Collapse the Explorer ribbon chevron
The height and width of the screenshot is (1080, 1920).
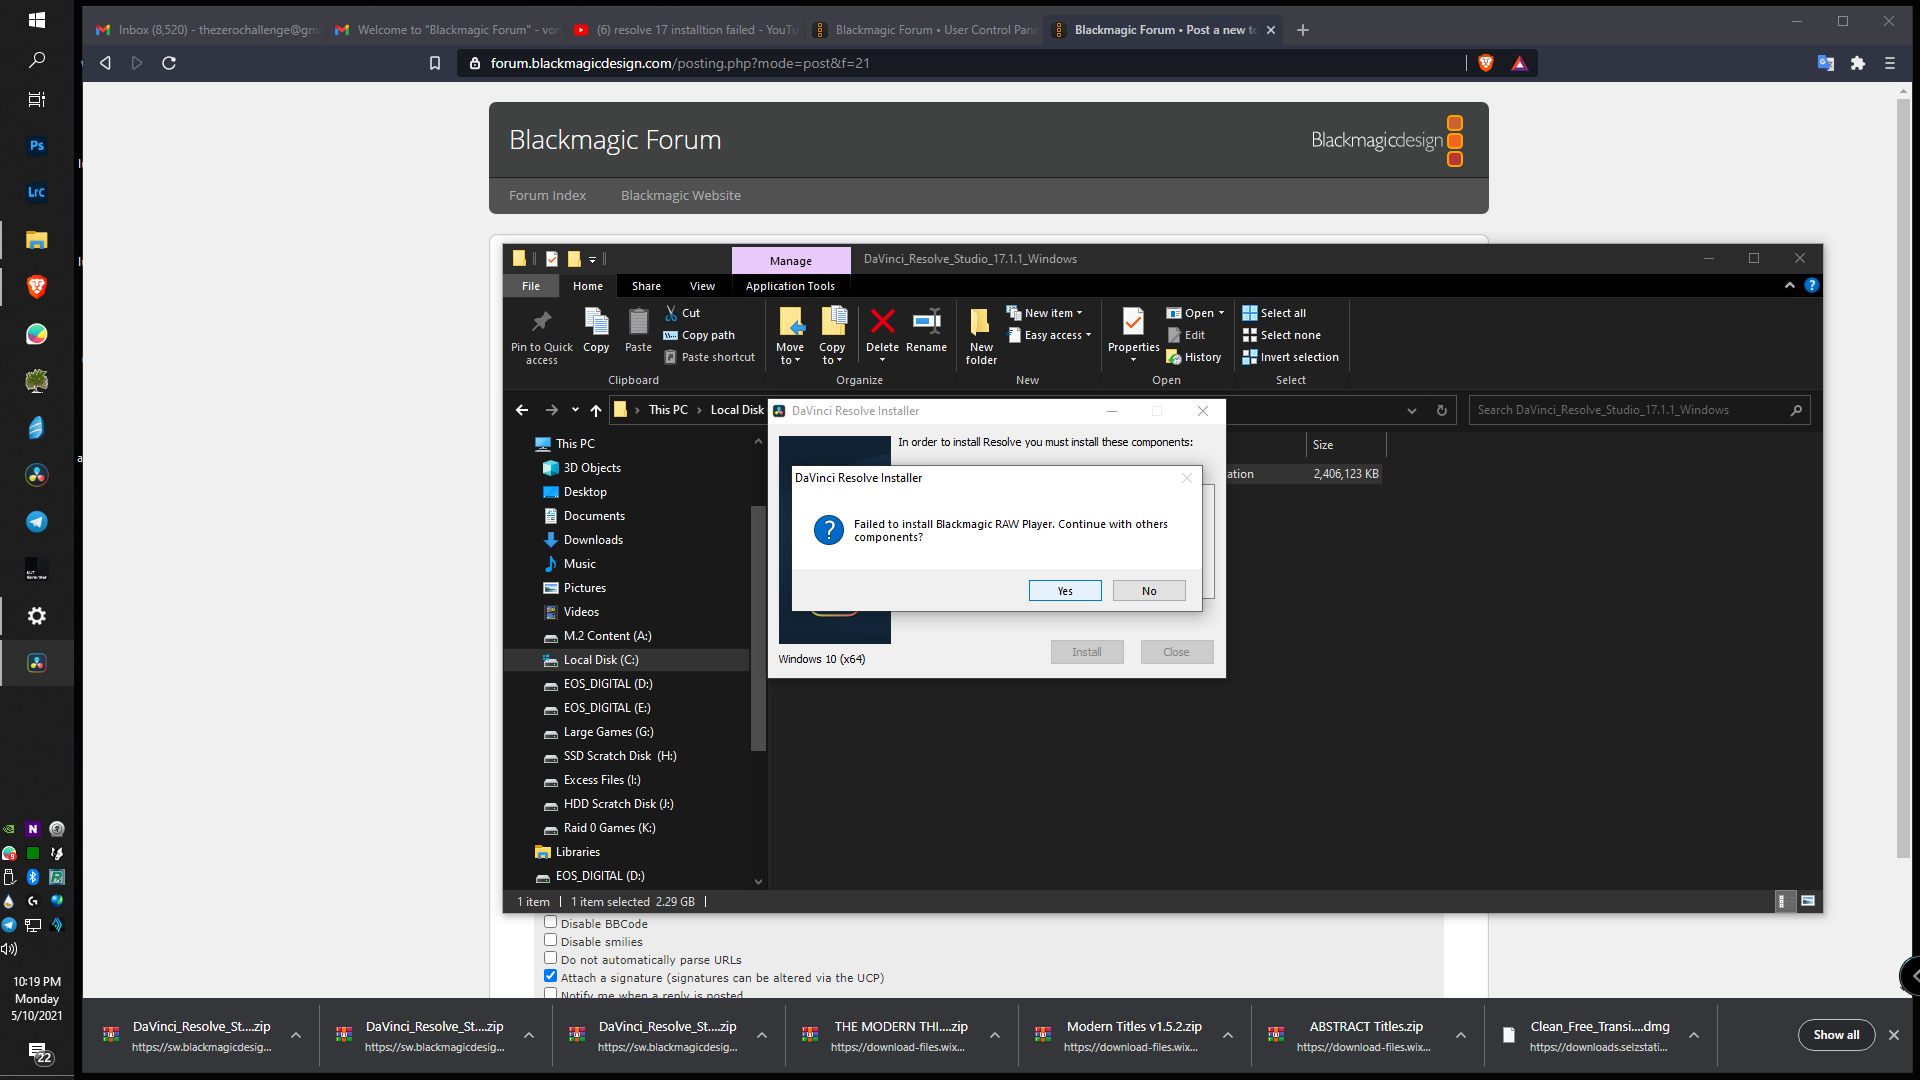coord(1790,286)
